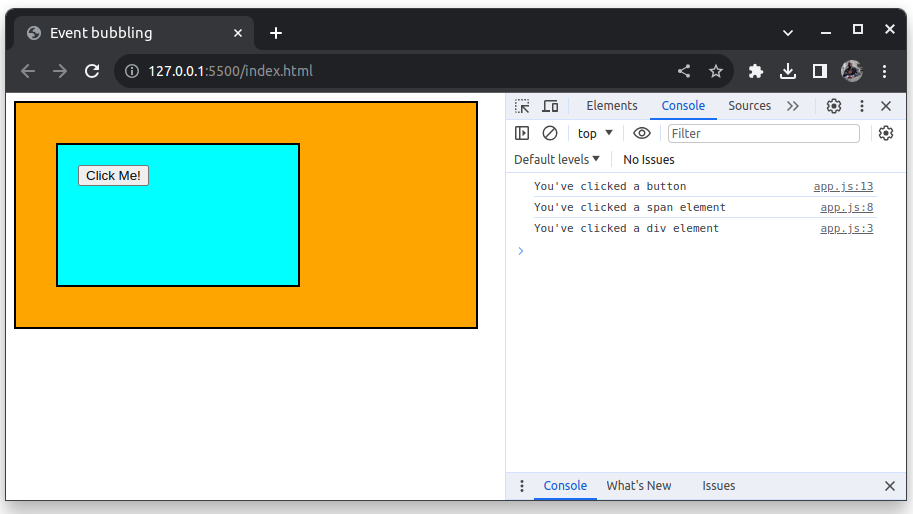Click the share page icon
Viewport: 913px width, 514px height.
point(684,71)
